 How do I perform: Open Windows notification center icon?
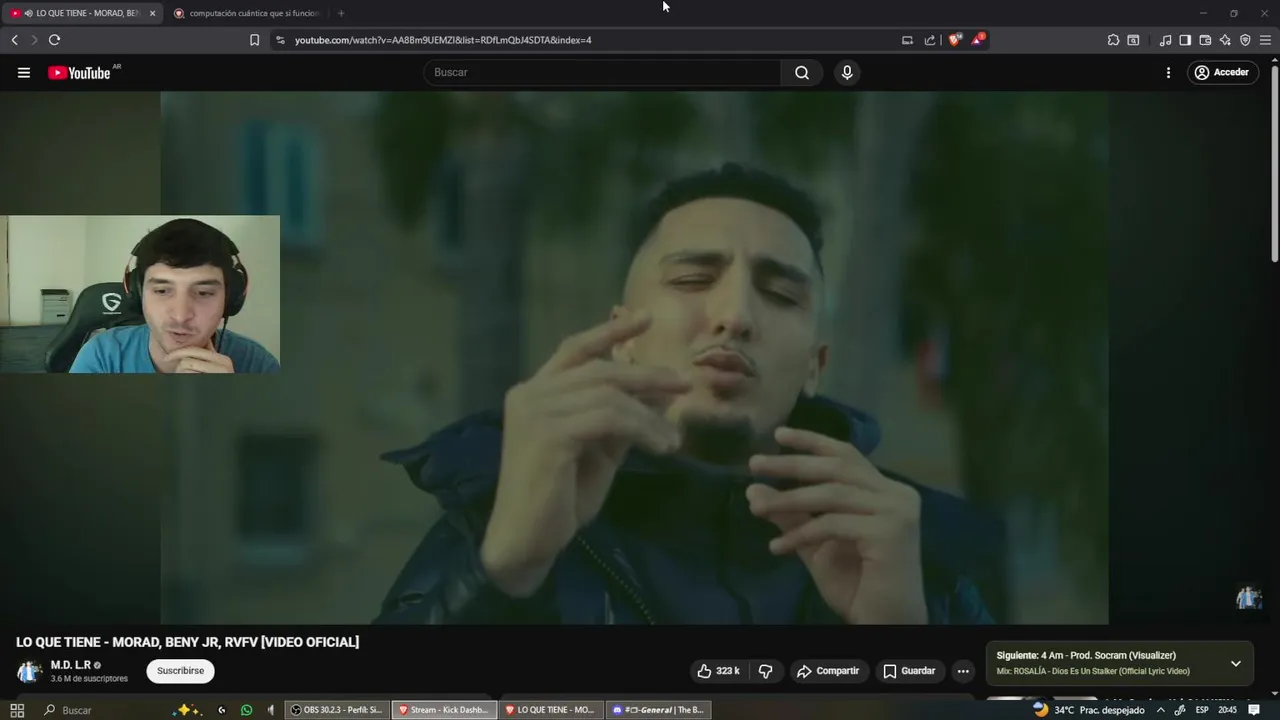pyautogui.click(x=1254, y=710)
